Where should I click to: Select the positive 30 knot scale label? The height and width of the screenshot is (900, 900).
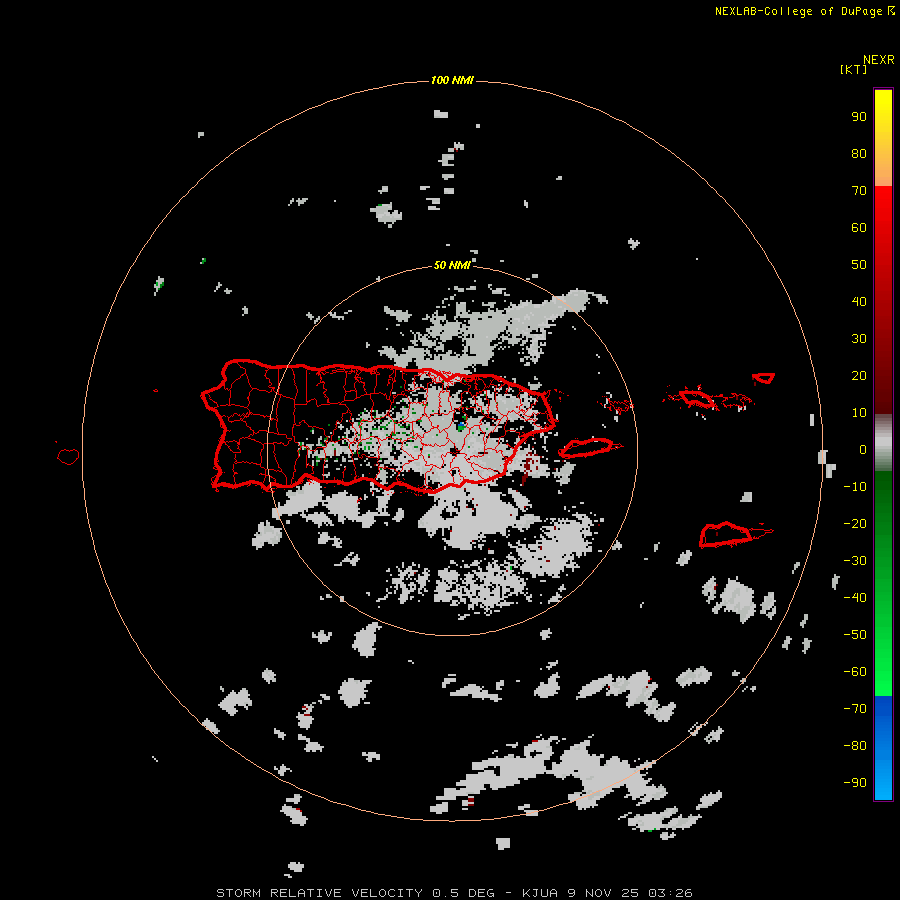pyautogui.click(x=859, y=339)
